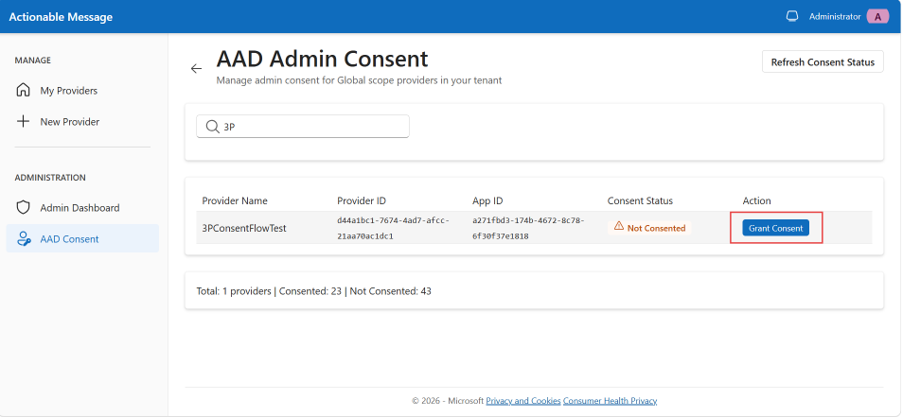Click the Not Consented status badge
This screenshot has height=417, width=903.
click(x=650, y=228)
